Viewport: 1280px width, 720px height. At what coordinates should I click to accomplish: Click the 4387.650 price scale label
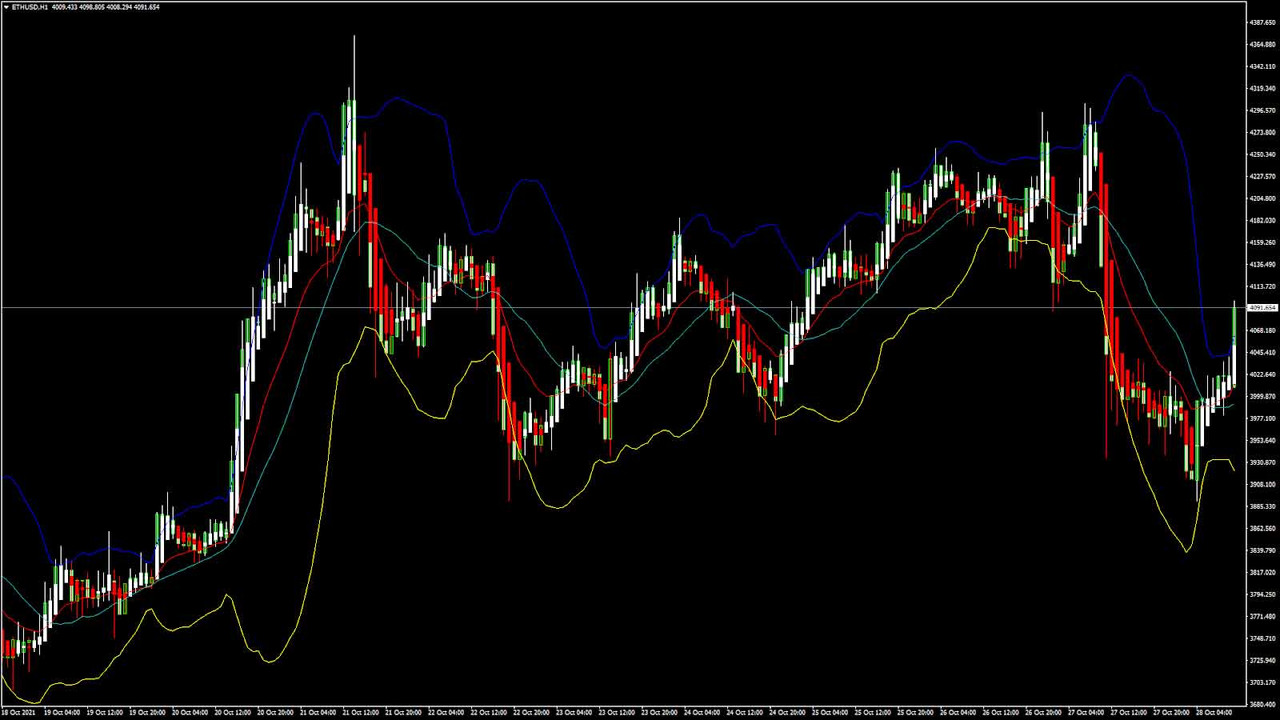point(1262,22)
